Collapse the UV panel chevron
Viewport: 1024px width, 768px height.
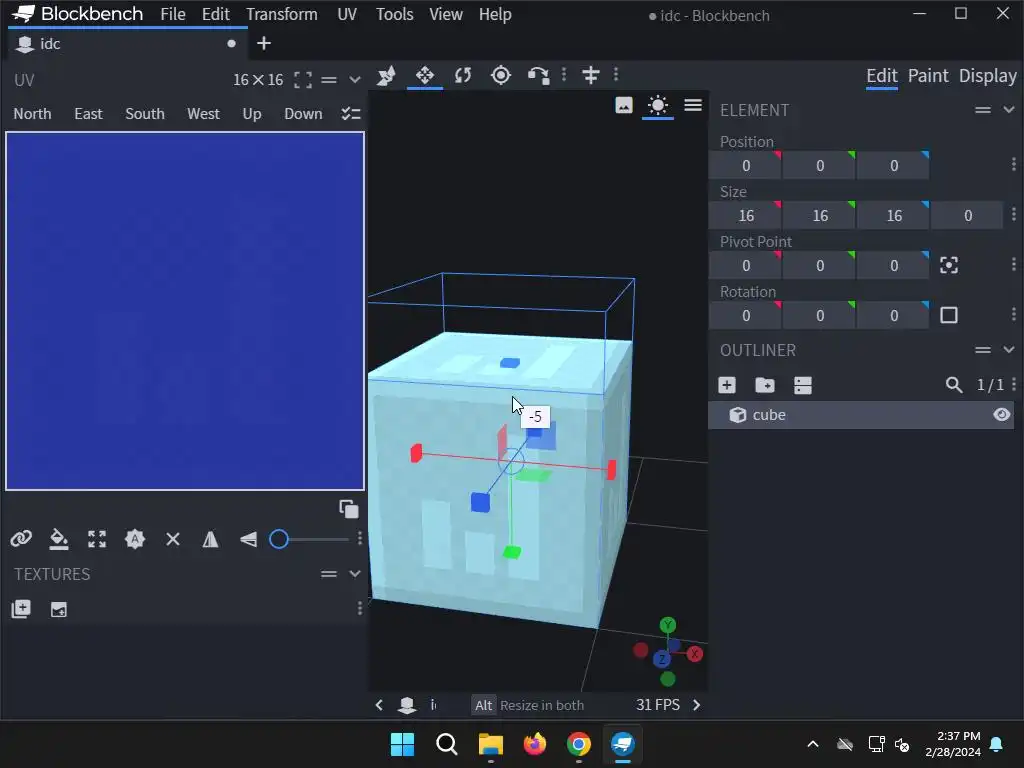[355, 80]
